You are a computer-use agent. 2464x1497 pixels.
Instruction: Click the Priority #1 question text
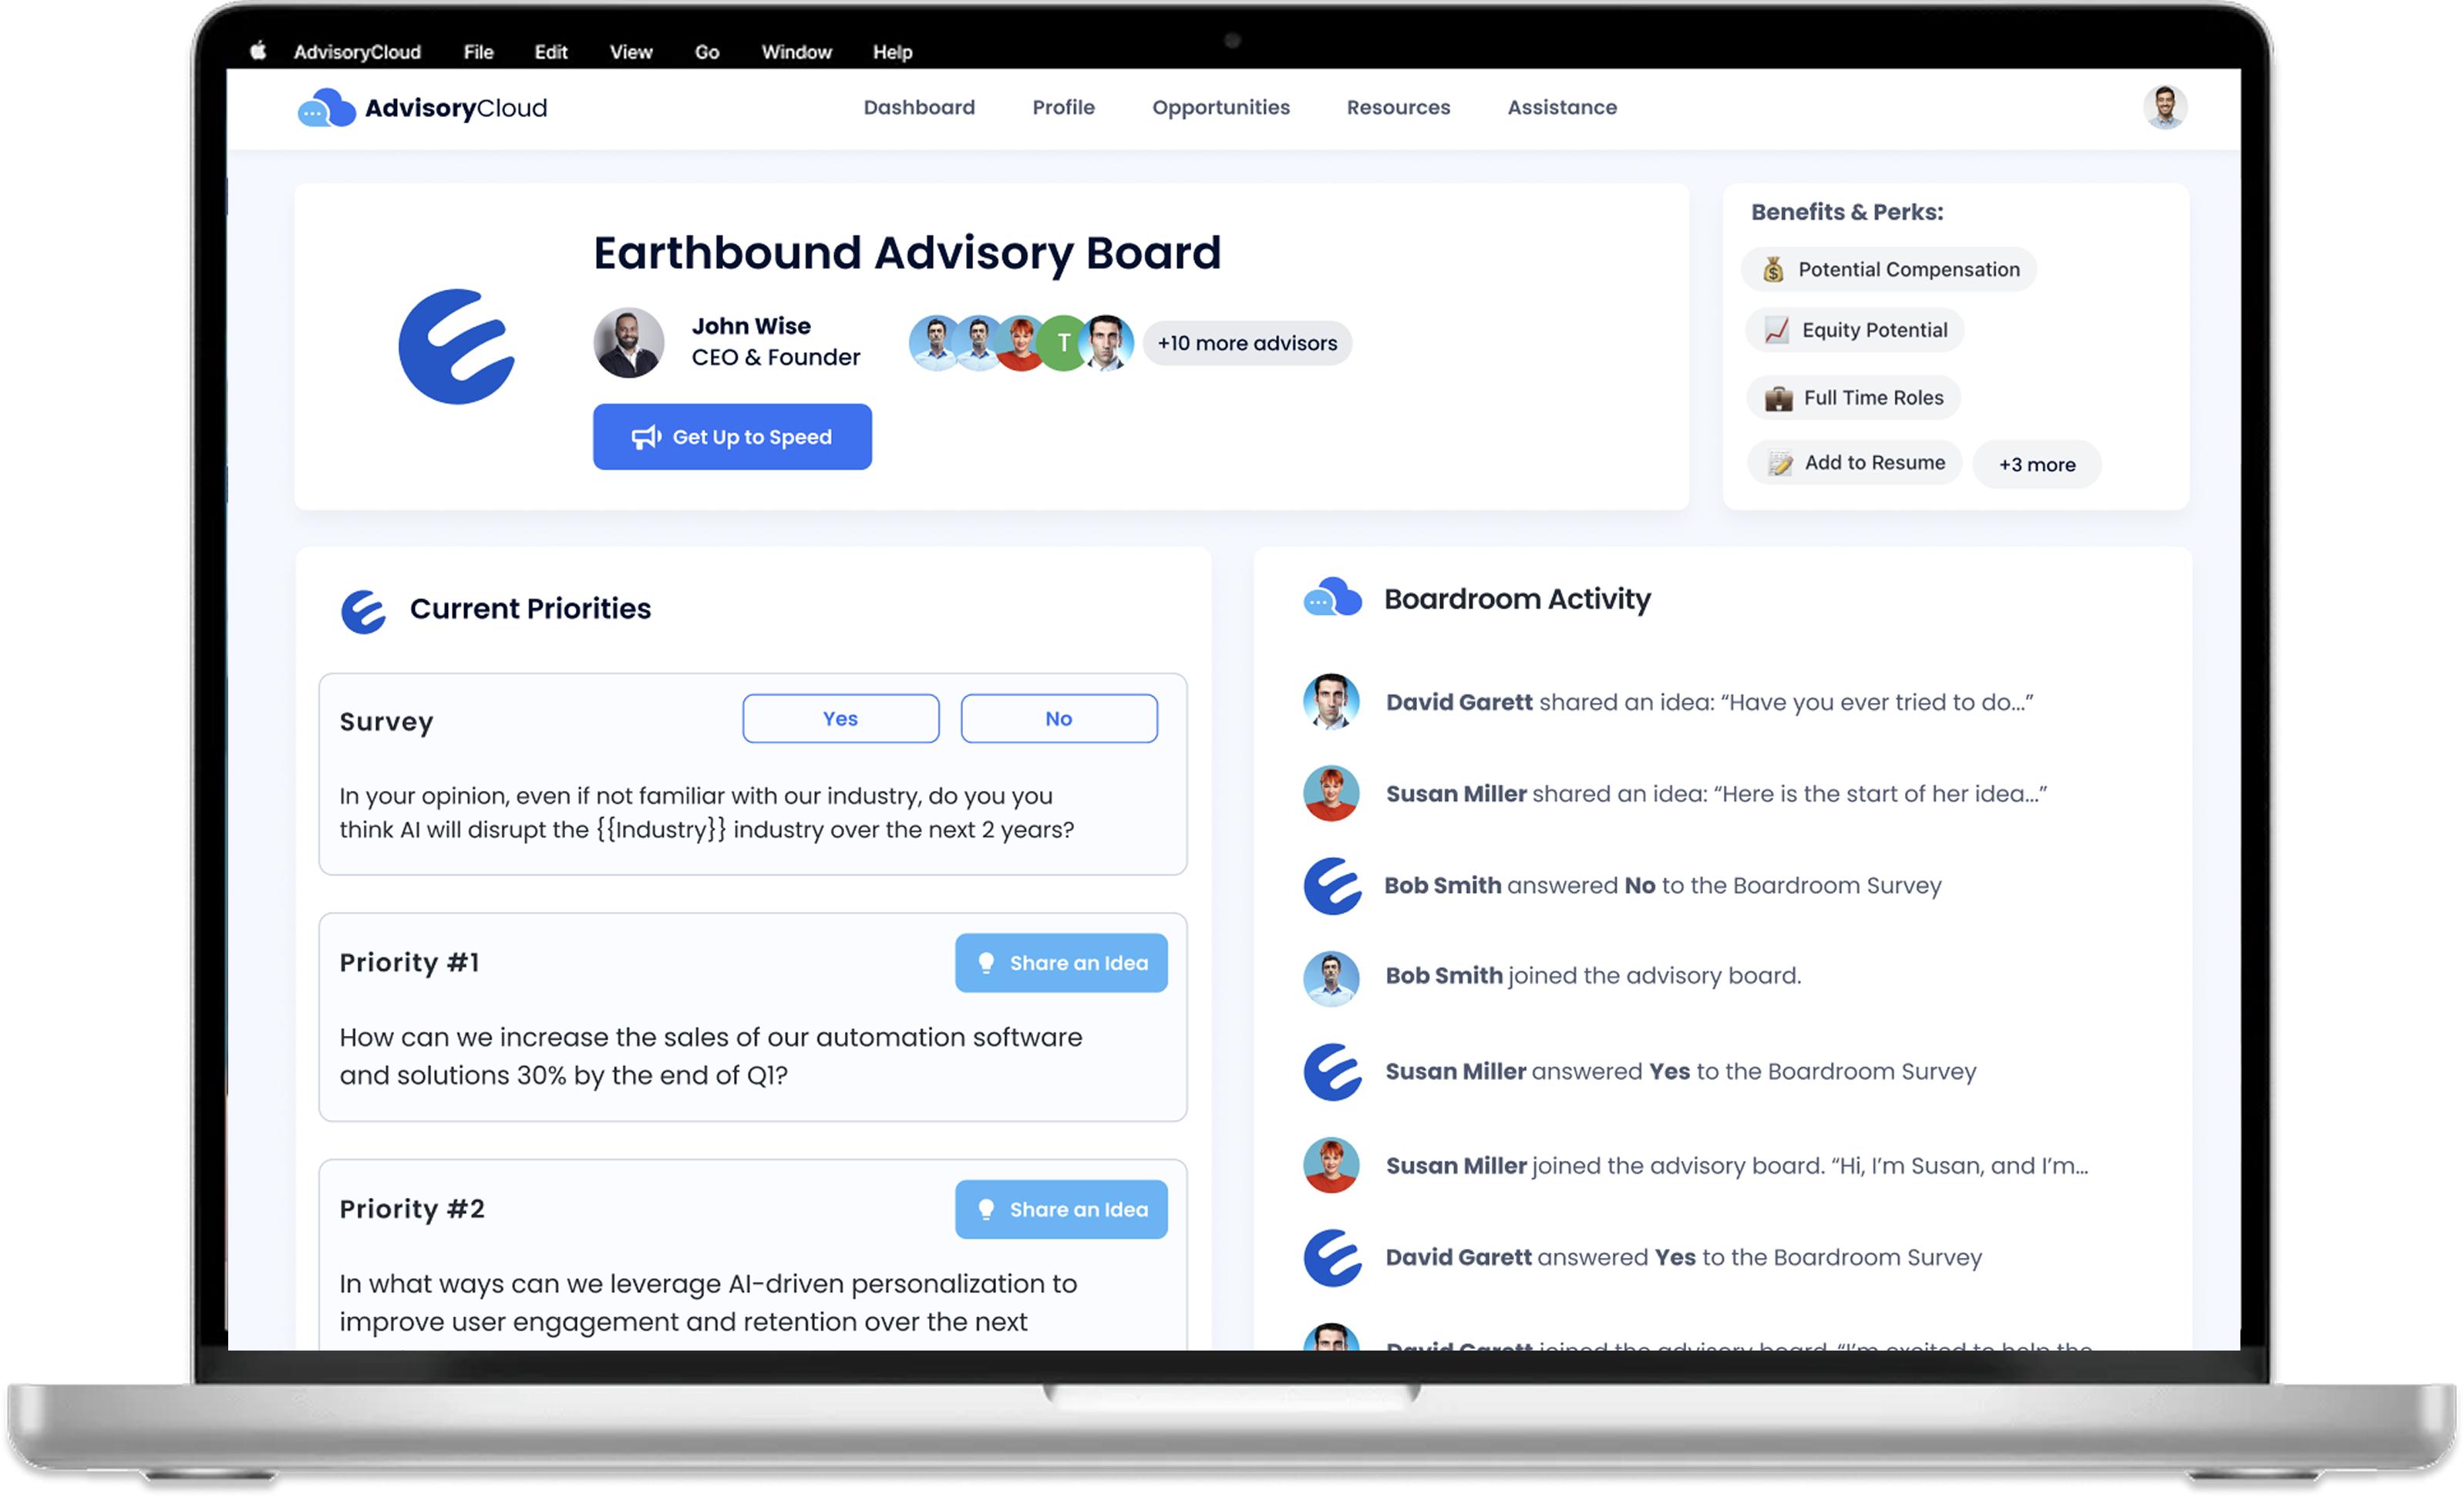pos(710,1056)
